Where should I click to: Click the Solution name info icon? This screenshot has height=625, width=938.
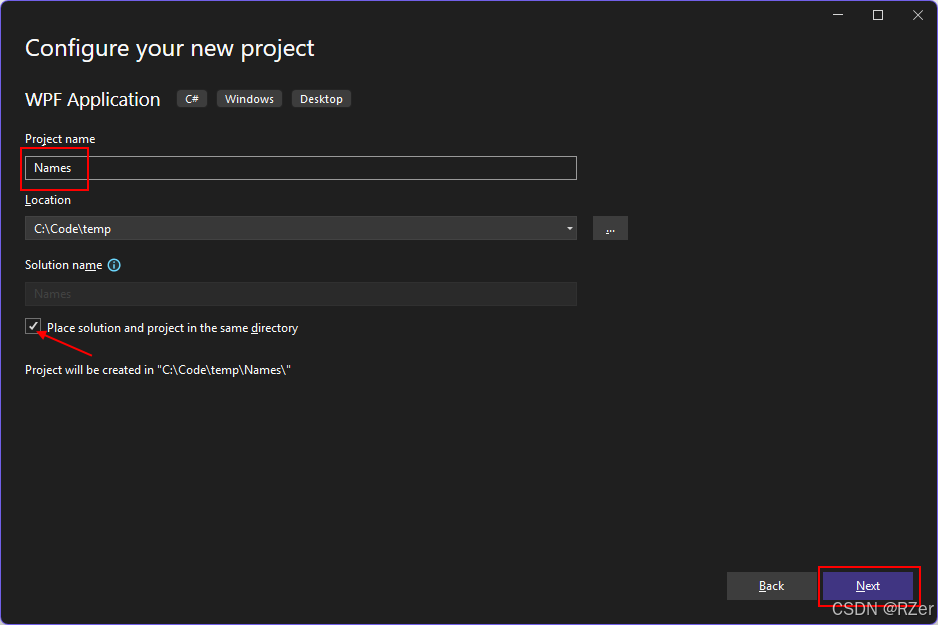tap(114, 265)
